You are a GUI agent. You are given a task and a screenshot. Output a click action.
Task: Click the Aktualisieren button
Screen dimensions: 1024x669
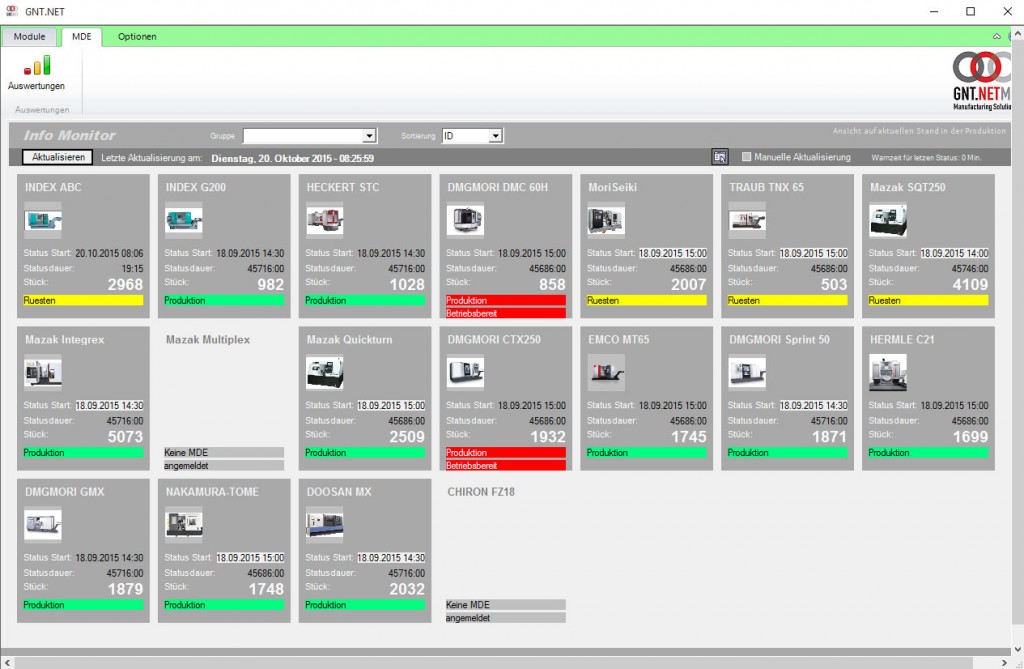58,157
